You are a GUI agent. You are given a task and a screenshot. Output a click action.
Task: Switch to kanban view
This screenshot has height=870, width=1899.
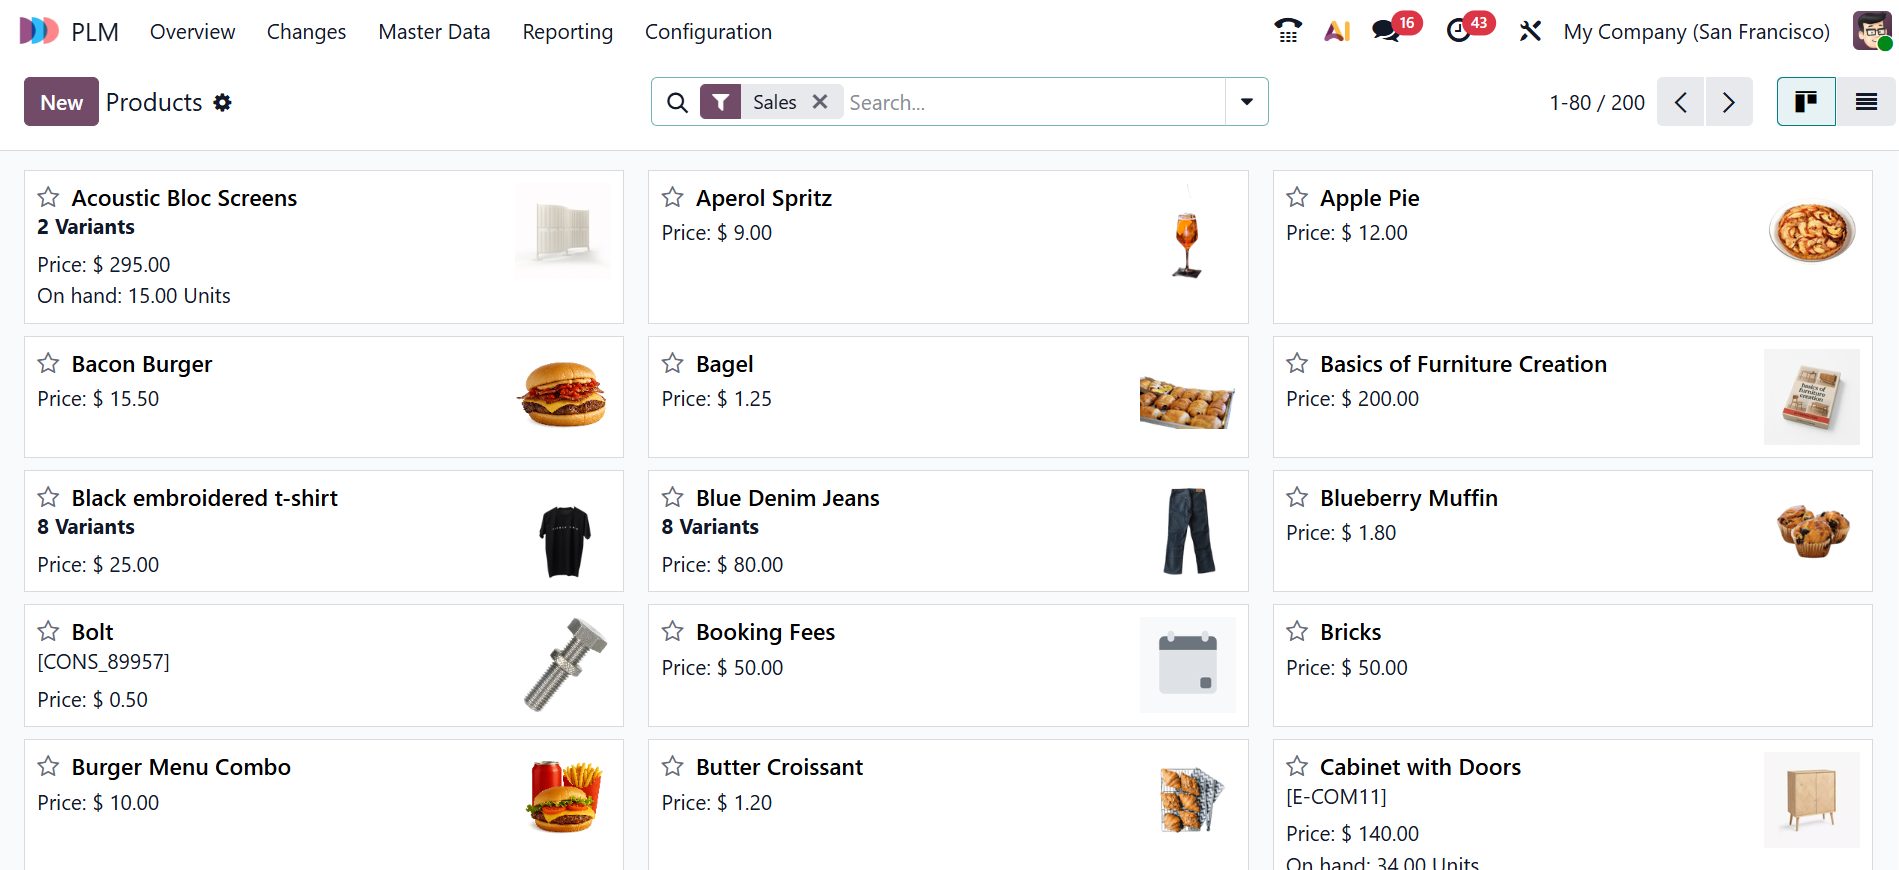(x=1806, y=102)
